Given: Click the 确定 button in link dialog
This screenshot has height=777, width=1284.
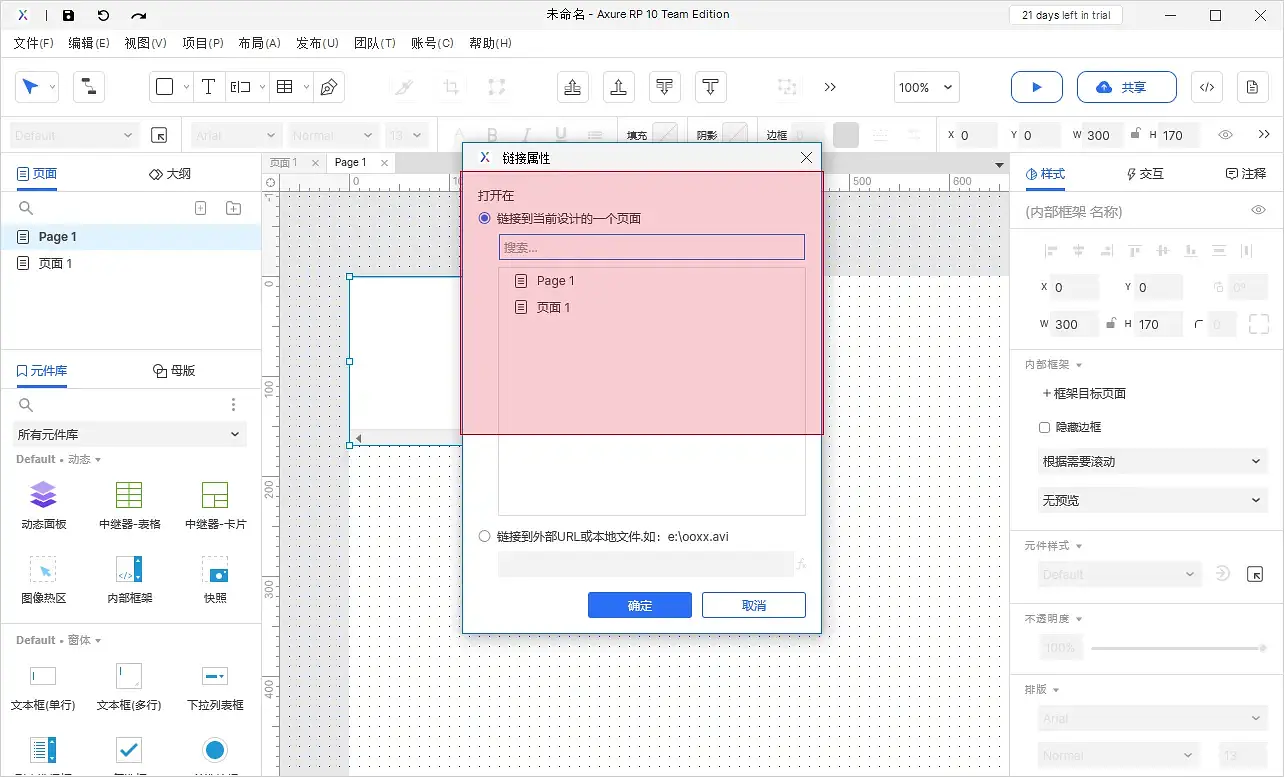Looking at the screenshot, I should point(639,605).
